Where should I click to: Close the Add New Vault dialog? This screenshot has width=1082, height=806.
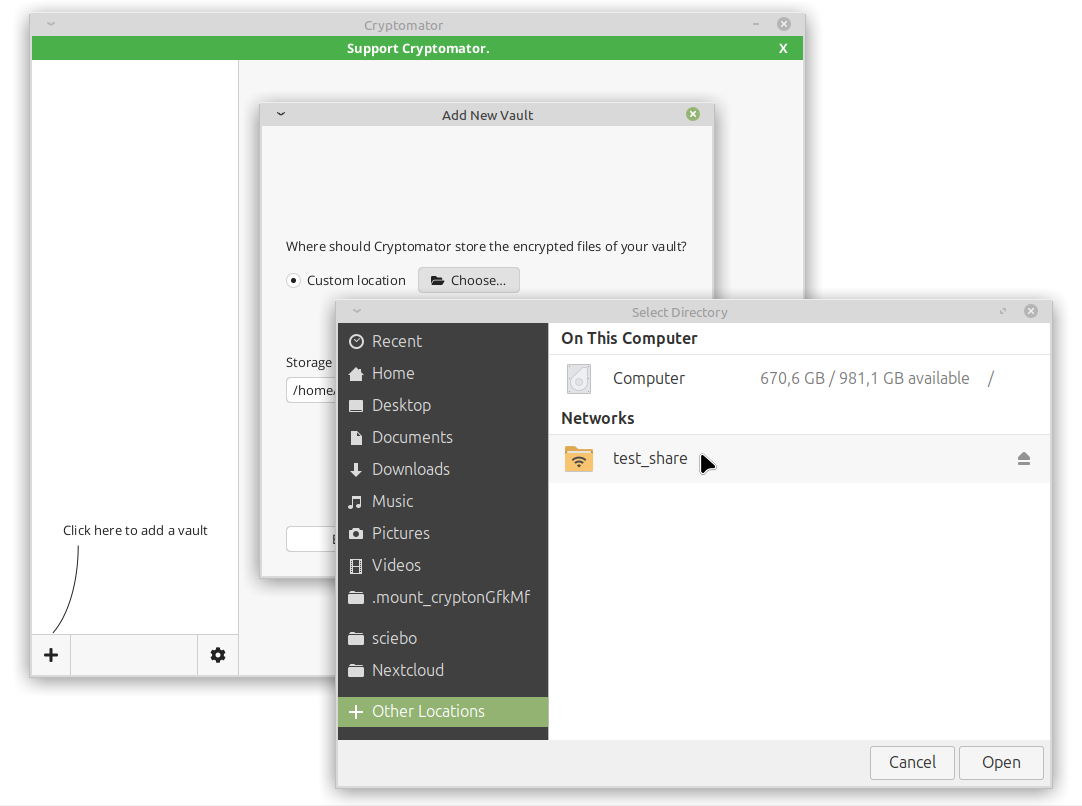[693, 115]
